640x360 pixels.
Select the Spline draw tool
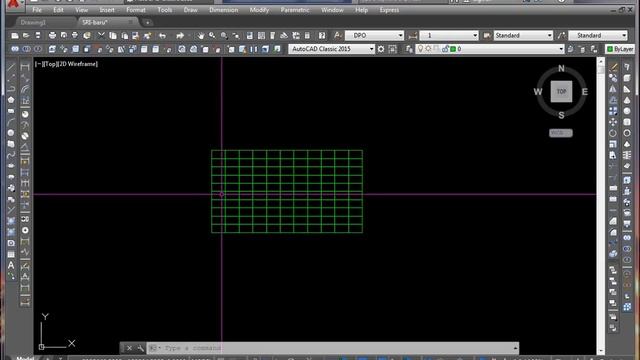11,155
